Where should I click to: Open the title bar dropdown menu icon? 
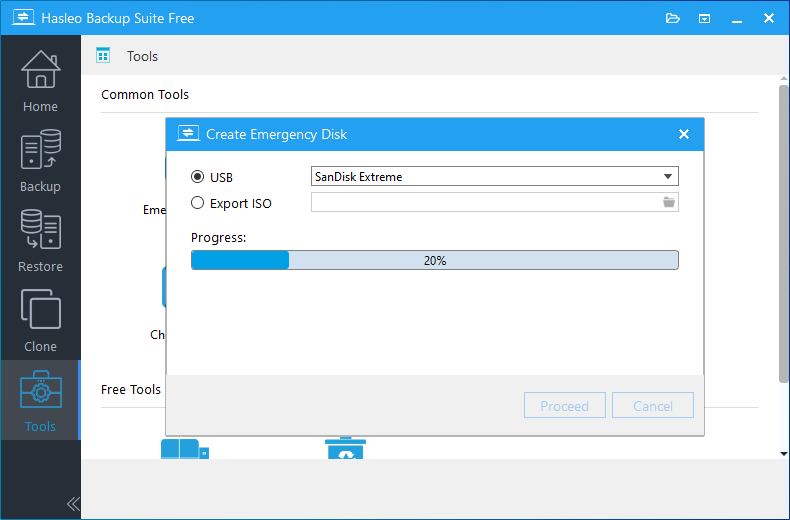(704, 18)
